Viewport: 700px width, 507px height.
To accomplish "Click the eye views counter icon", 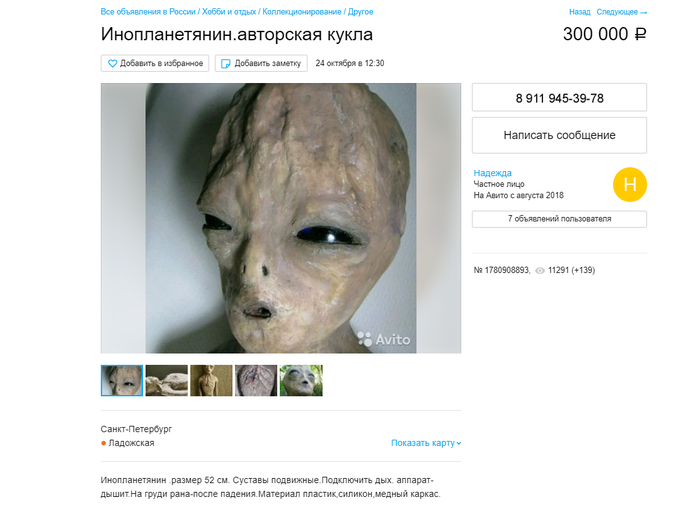I will coord(540,270).
